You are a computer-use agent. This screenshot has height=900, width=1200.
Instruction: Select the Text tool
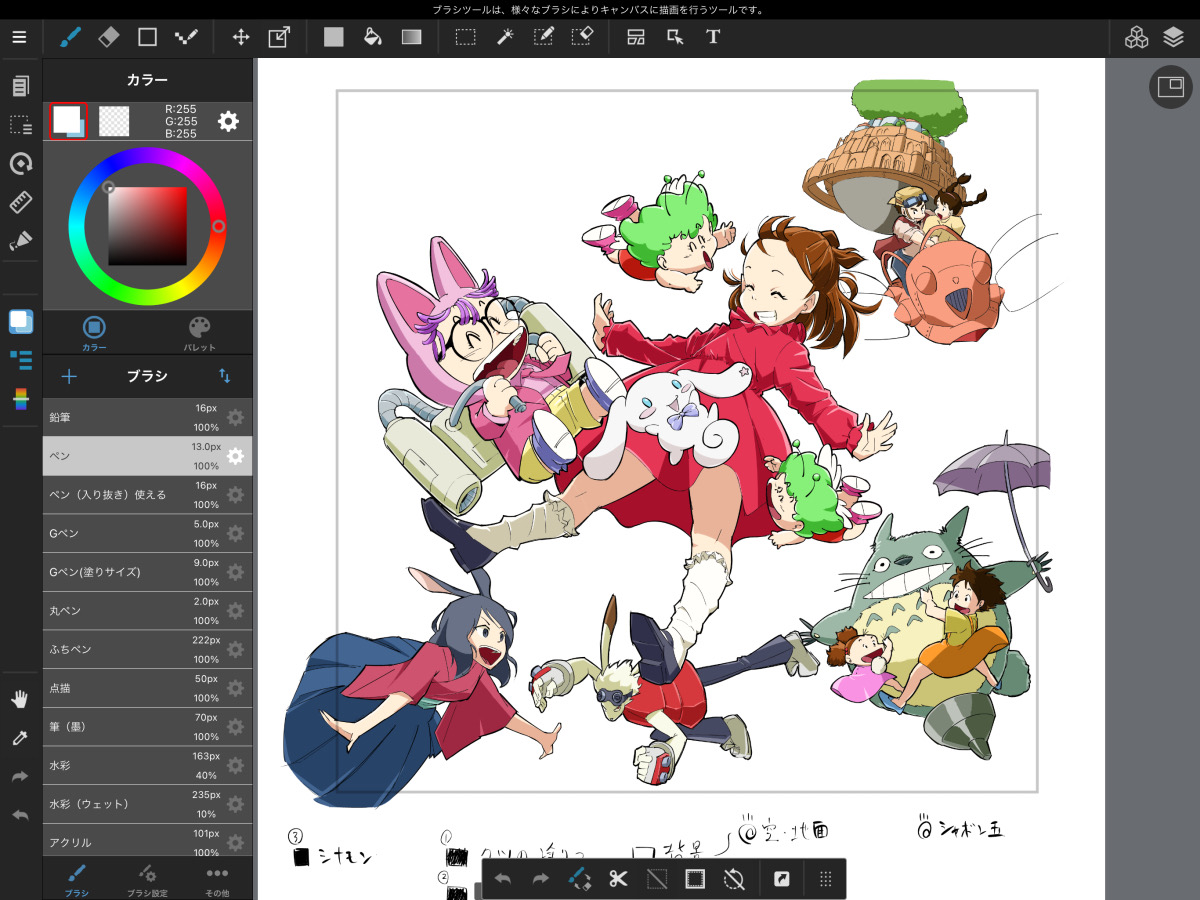pyautogui.click(x=713, y=38)
